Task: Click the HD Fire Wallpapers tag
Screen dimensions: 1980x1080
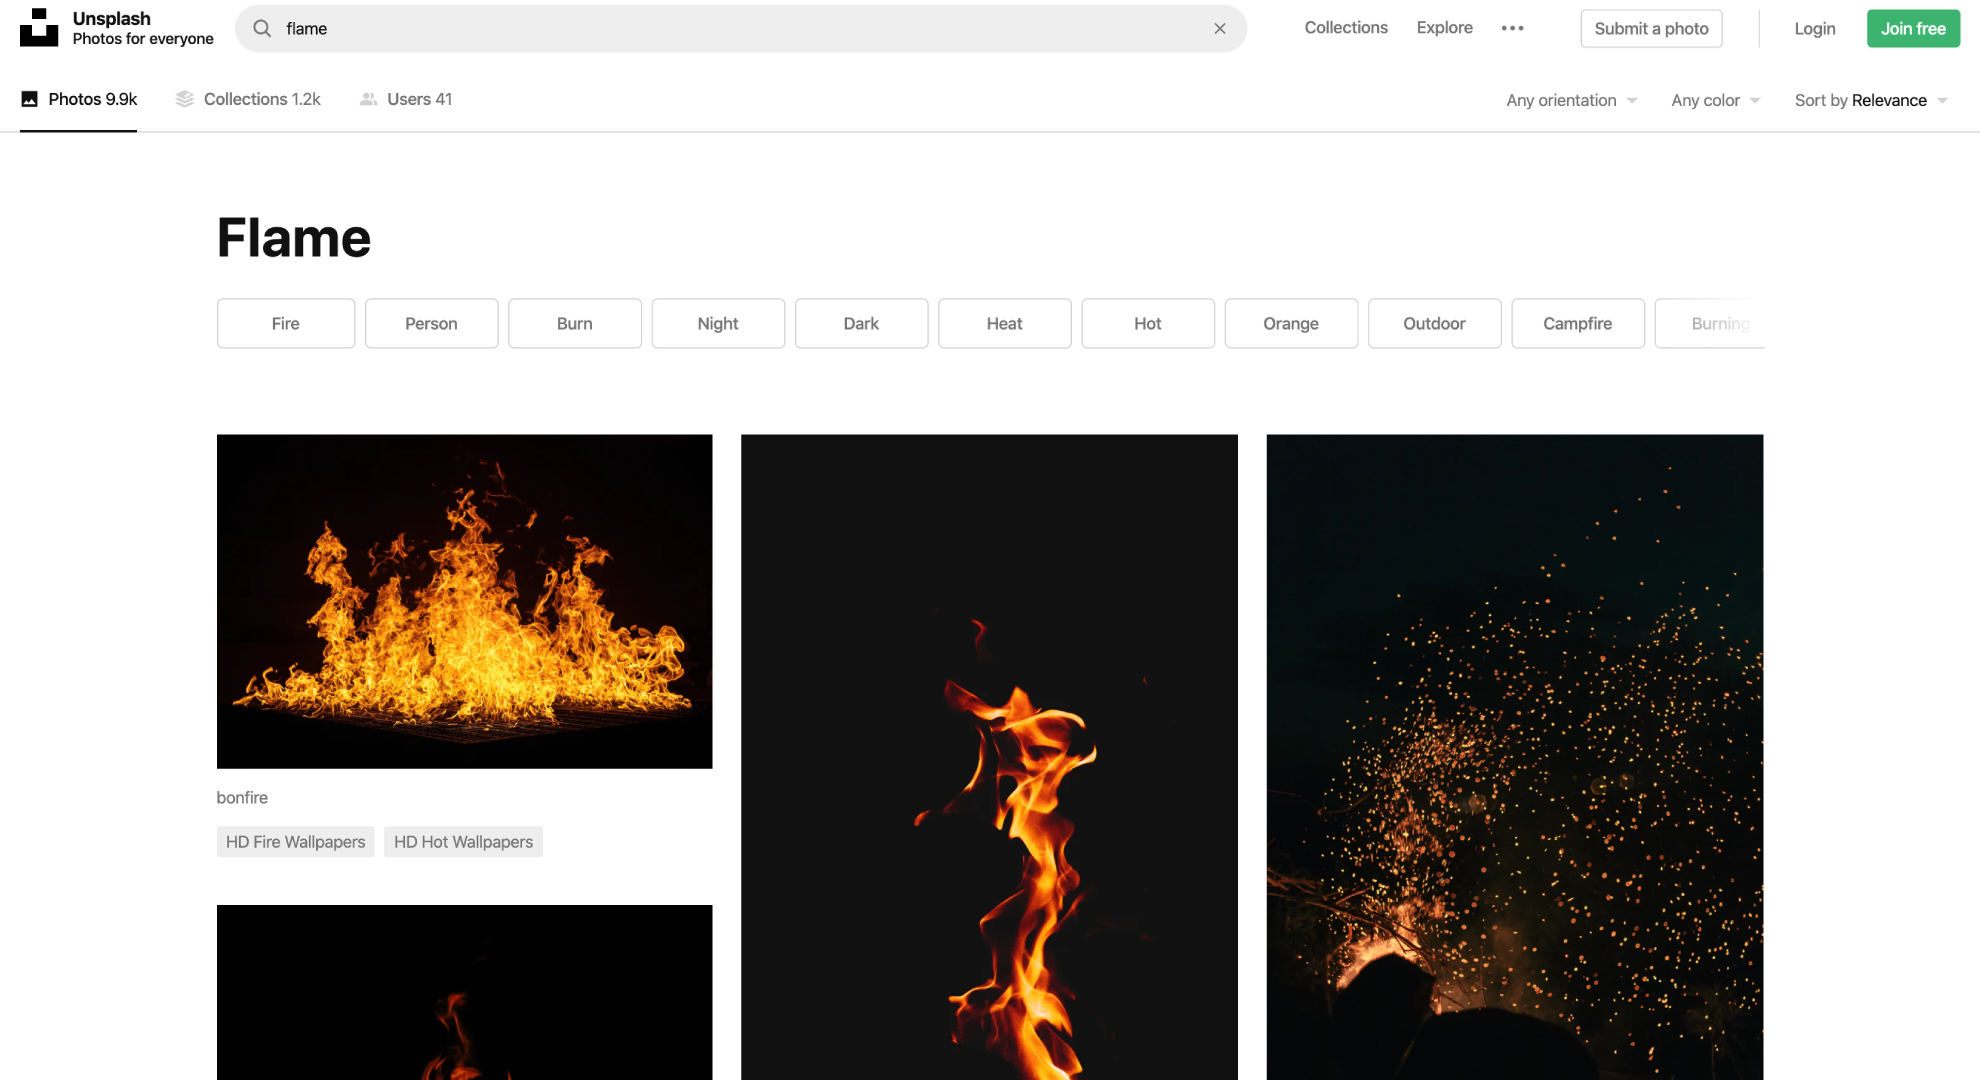Action: point(295,842)
